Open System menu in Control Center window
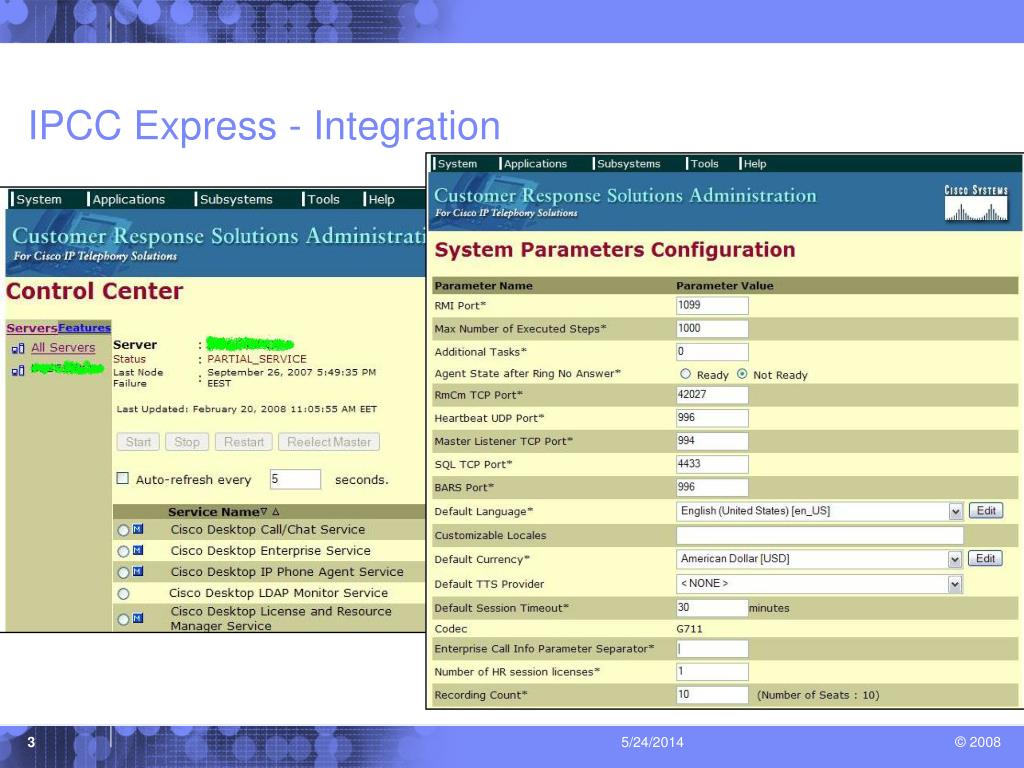This screenshot has height=768, width=1024. pyautogui.click(x=39, y=199)
